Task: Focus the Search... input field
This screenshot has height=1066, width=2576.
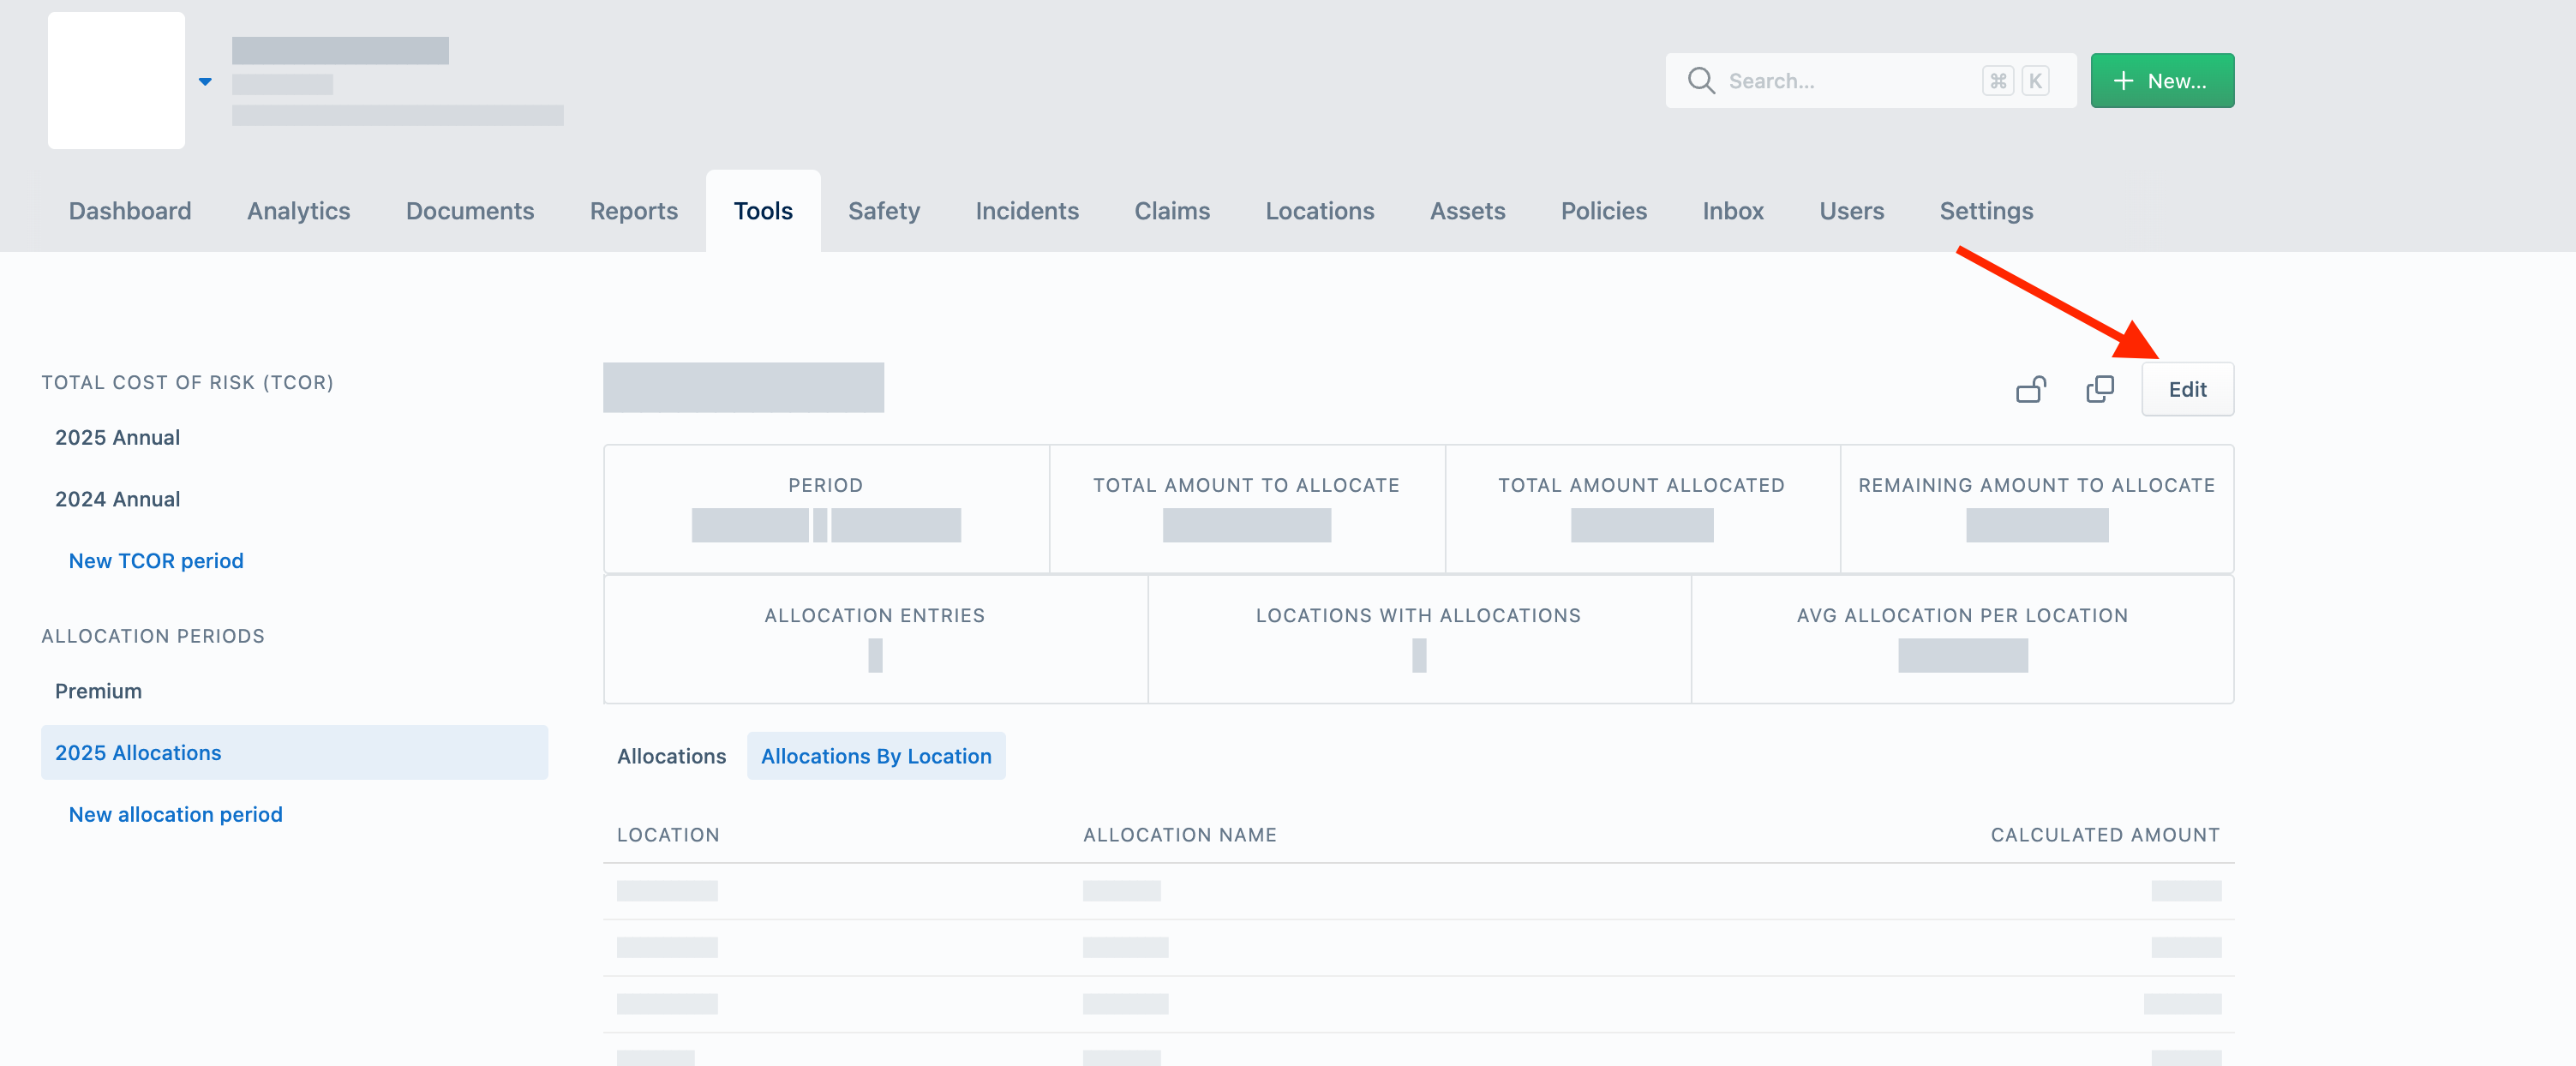Action: [x=1870, y=80]
